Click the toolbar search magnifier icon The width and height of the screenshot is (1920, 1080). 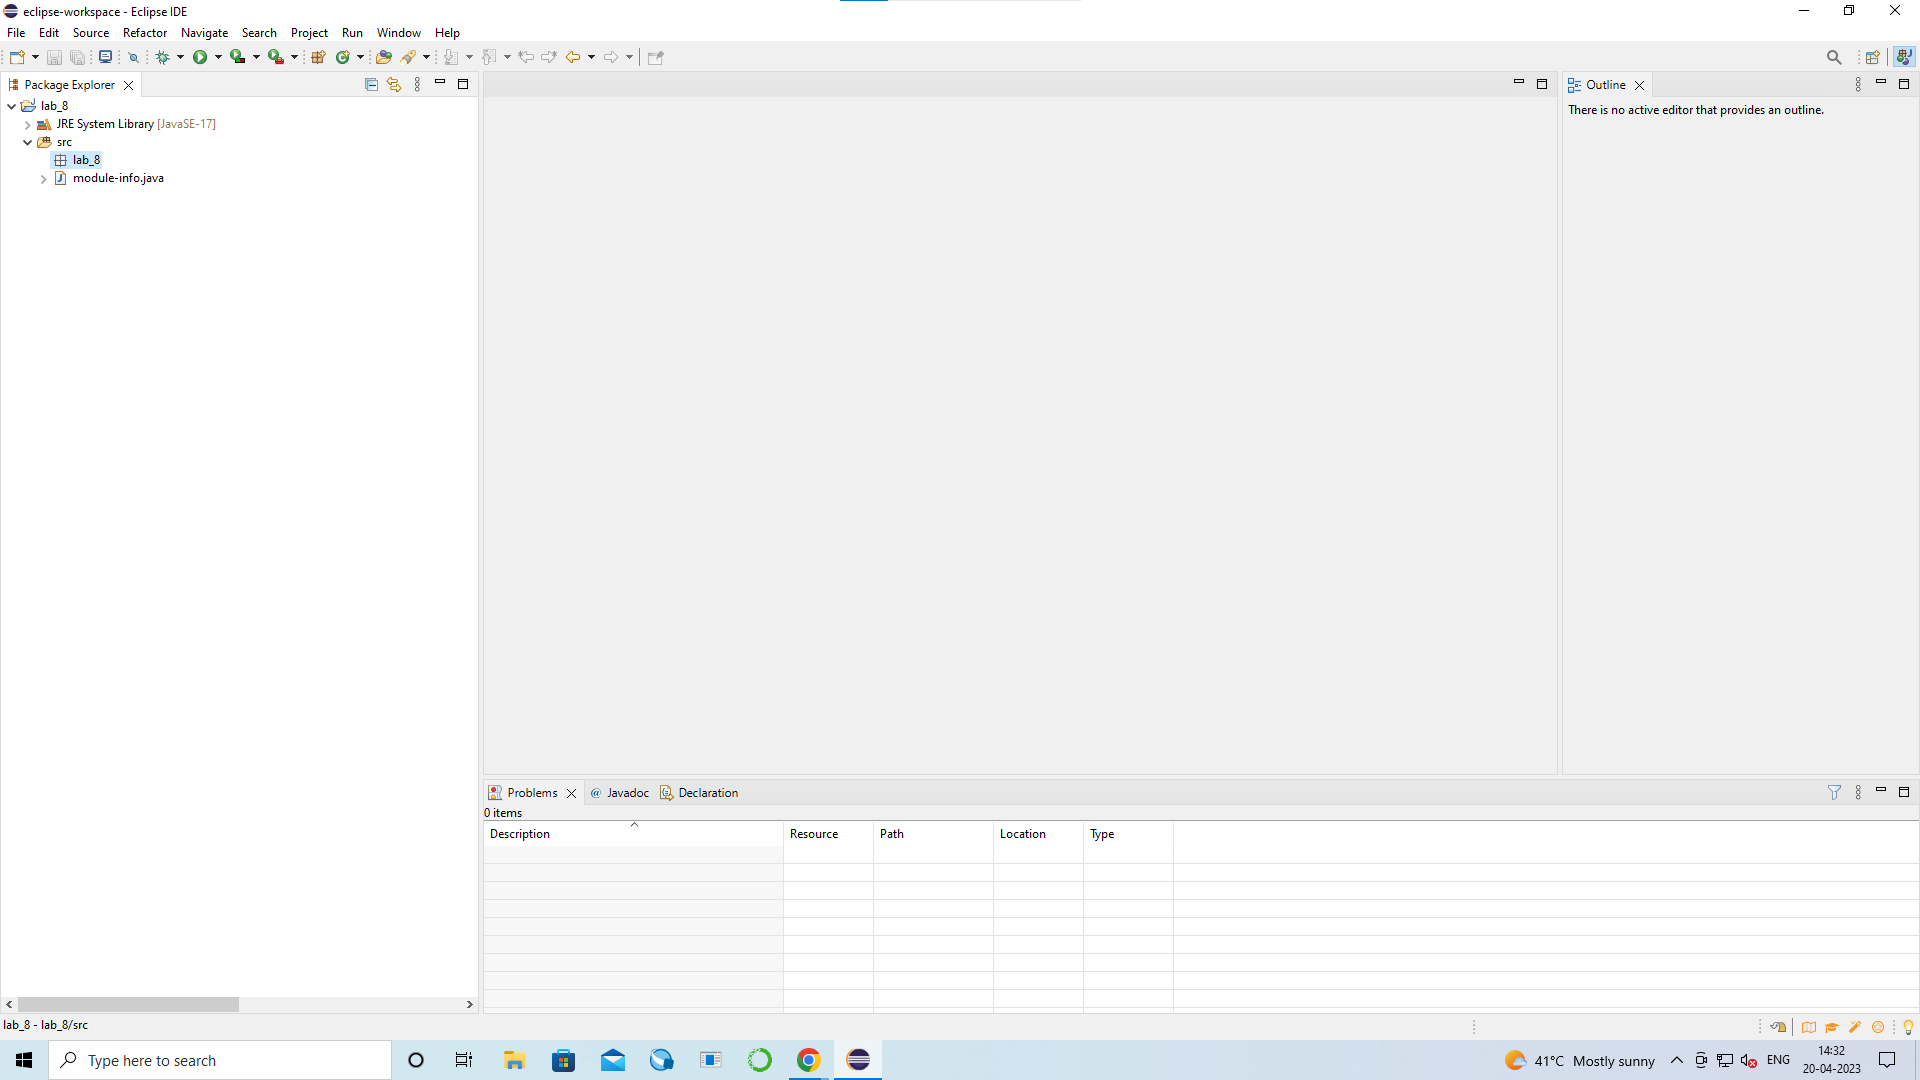1833,57
